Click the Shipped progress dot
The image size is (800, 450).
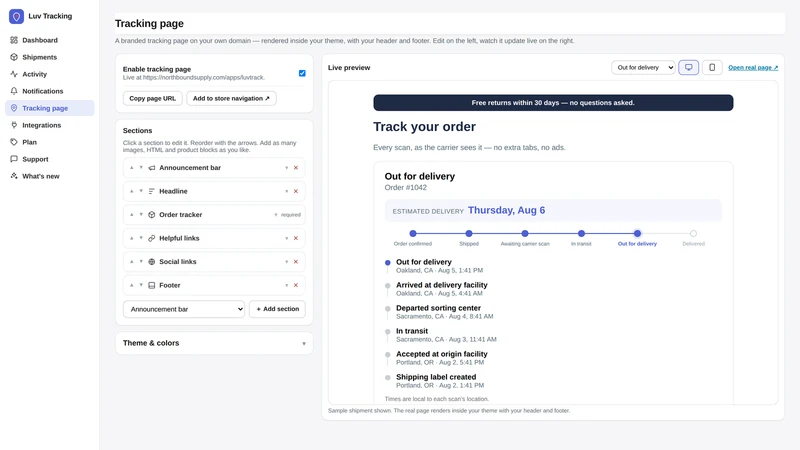point(469,234)
